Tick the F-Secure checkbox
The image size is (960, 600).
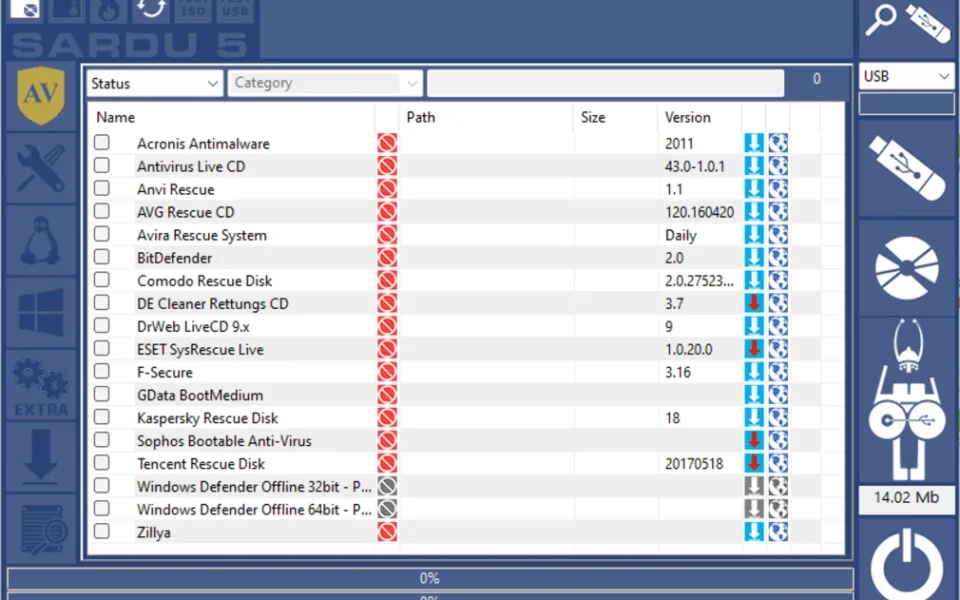pos(102,371)
